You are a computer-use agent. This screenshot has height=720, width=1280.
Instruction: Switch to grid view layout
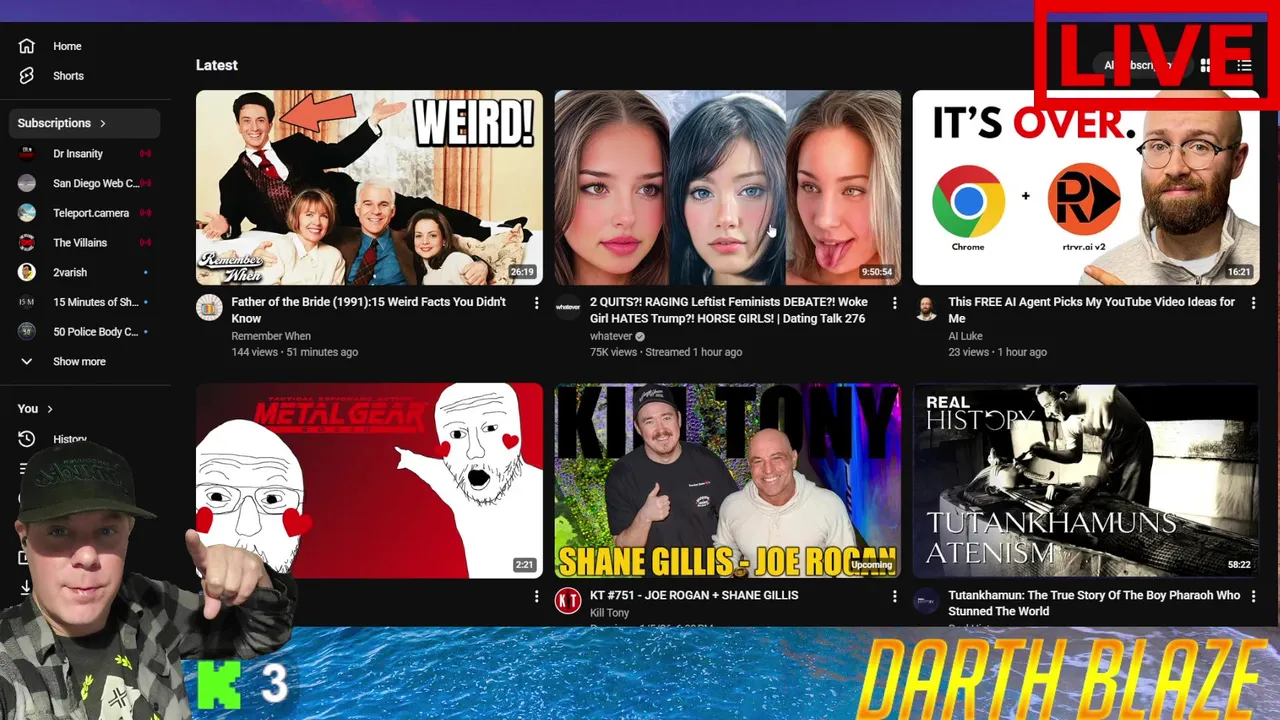[1206, 65]
